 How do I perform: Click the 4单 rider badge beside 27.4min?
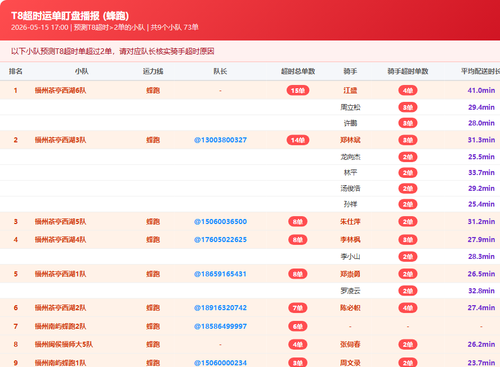tap(408, 308)
